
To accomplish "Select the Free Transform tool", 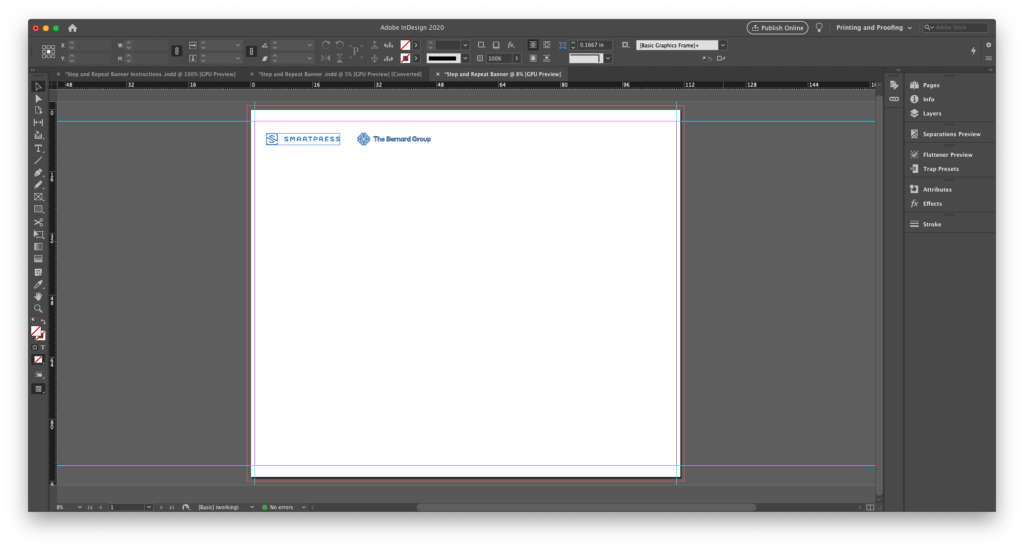I will point(38,234).
